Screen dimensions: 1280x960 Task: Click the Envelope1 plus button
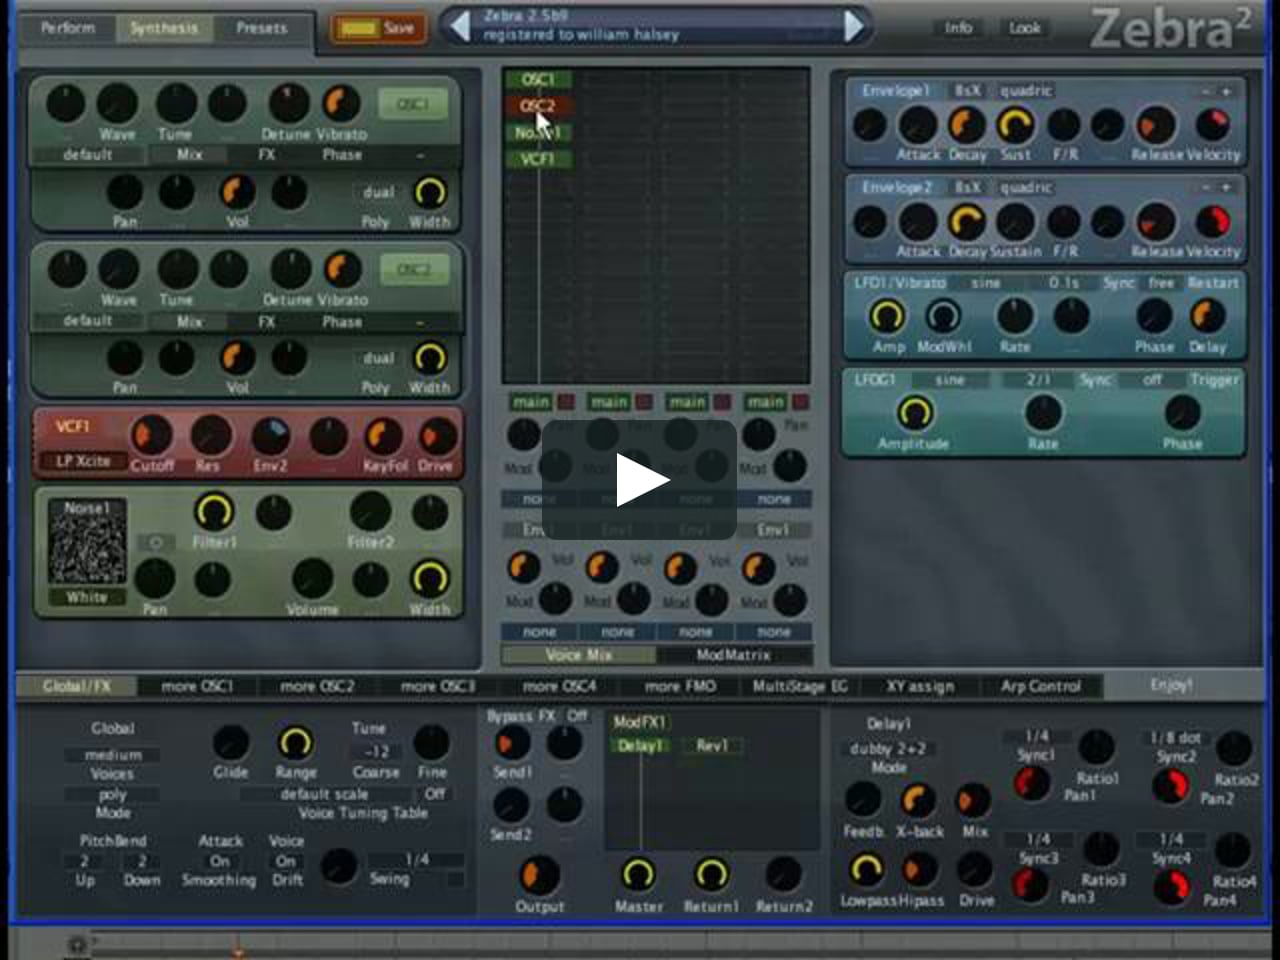click(1226, 91)
